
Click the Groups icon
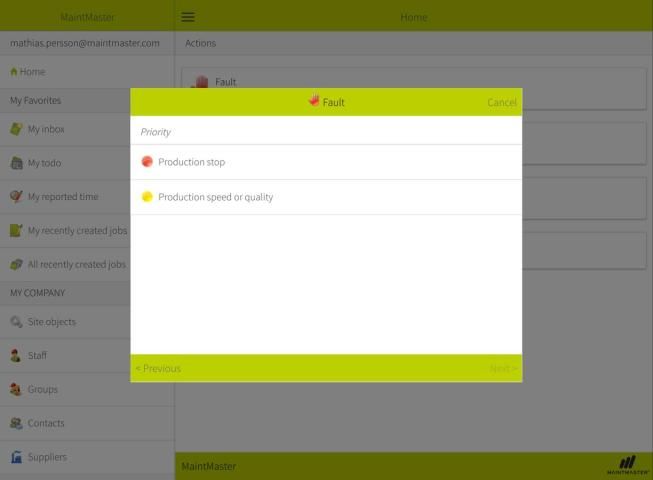pyautogui.click(x=16, y=390)
